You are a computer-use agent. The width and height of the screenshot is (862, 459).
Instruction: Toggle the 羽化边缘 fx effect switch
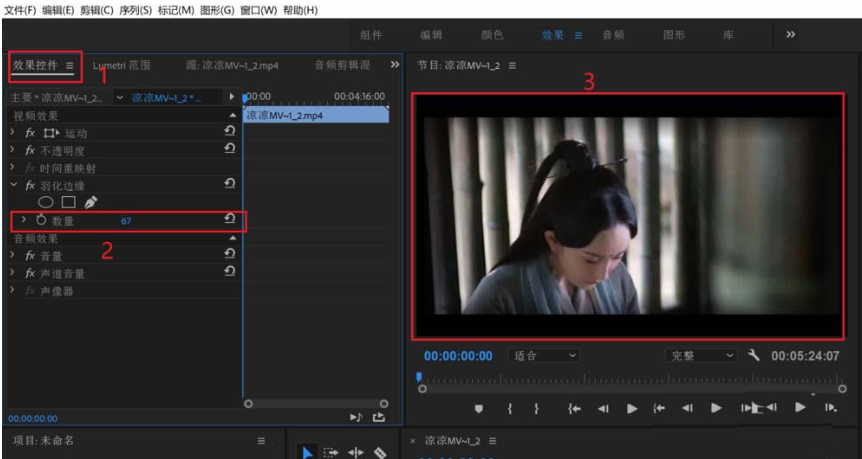[30, 186]
